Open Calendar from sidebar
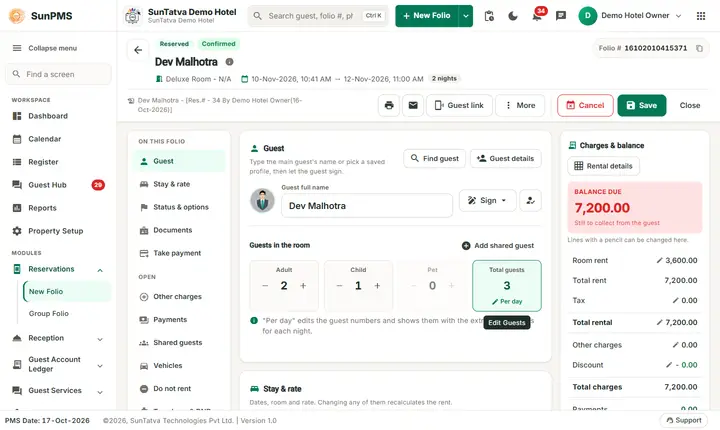This screenshot has height=430, width=720. click(x=58, y=139)
